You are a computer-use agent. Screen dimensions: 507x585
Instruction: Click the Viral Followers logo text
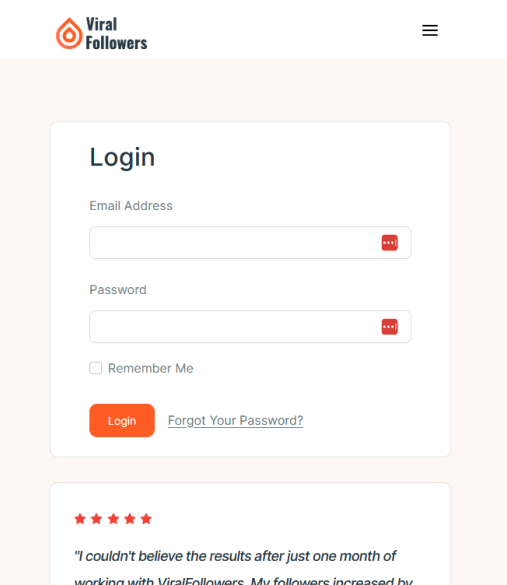tap(116, 33)
